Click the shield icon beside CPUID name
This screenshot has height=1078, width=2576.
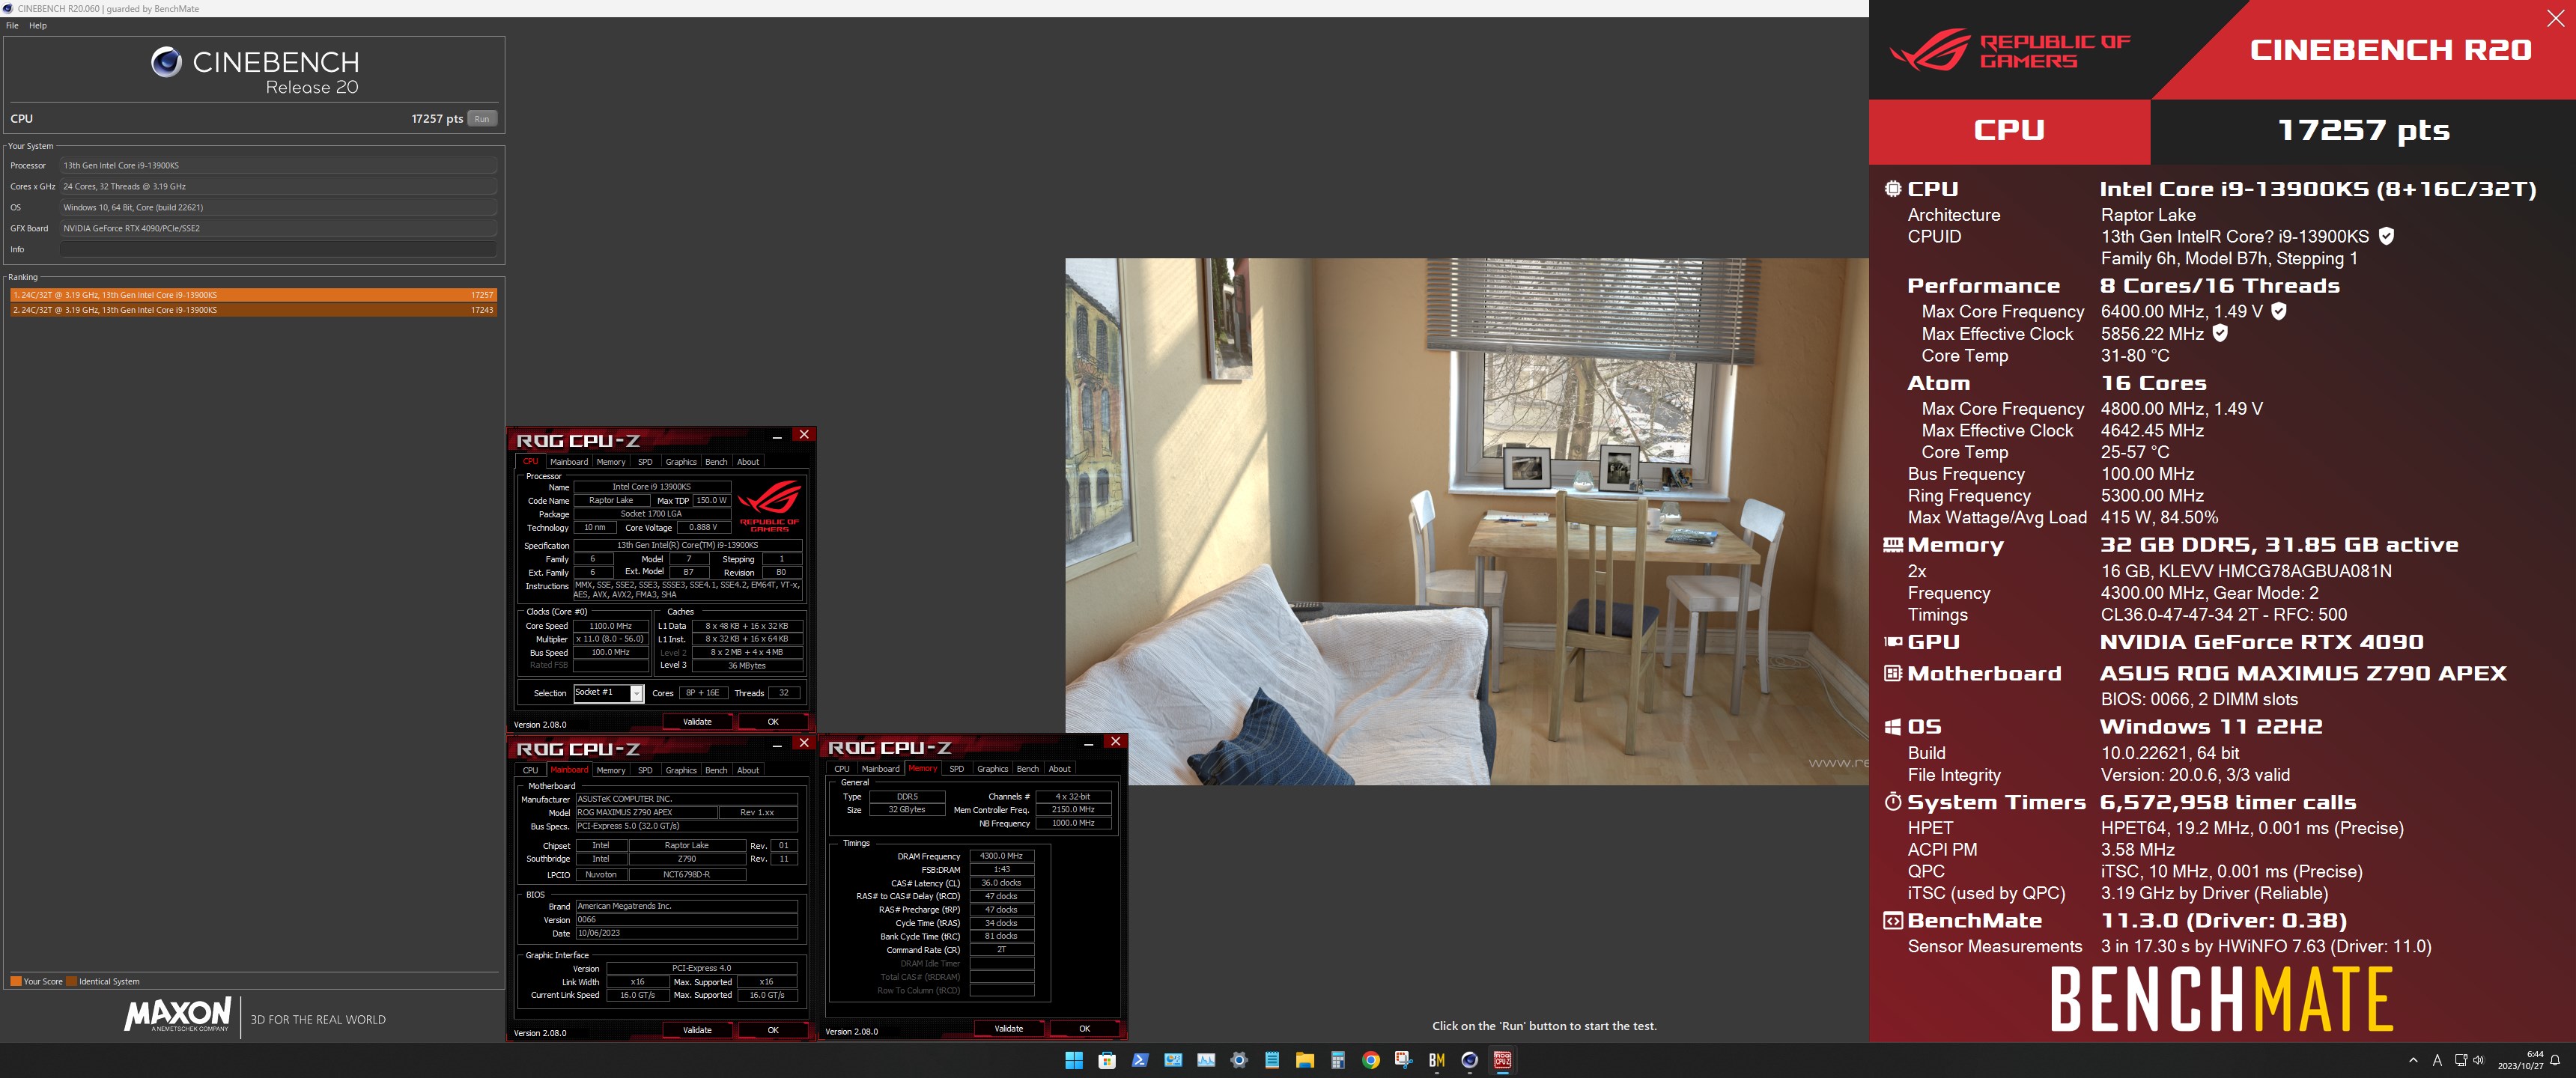(x=2387, y=236)
